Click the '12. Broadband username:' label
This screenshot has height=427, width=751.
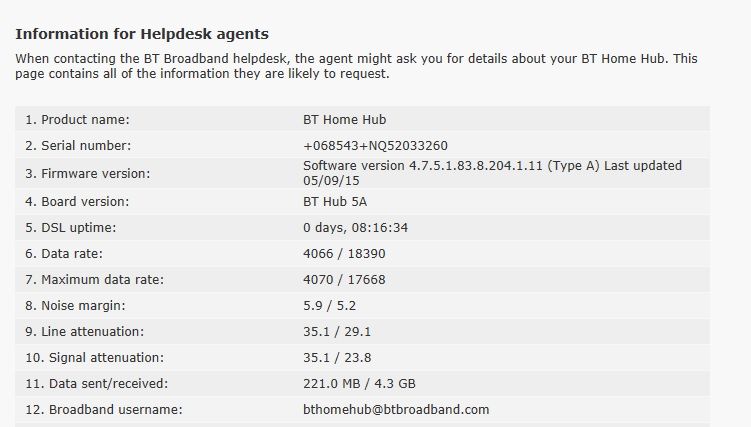coord(104,409)
